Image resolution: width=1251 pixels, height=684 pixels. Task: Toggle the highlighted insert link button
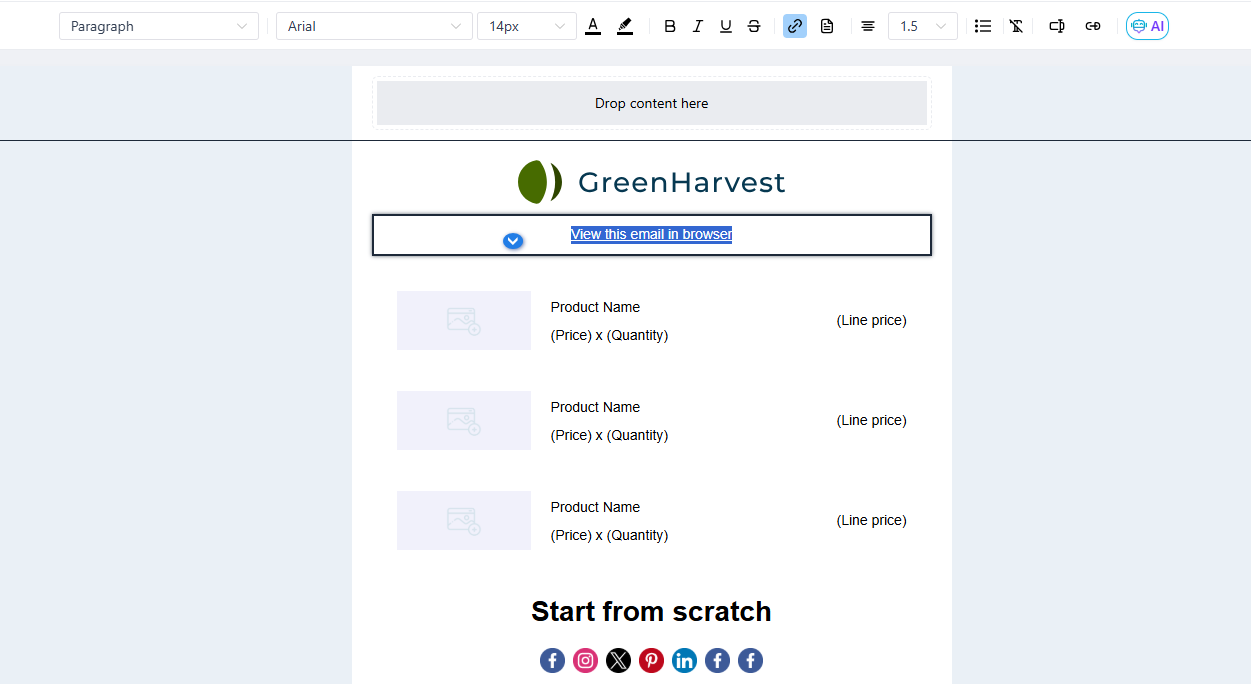tap(795, 26)
